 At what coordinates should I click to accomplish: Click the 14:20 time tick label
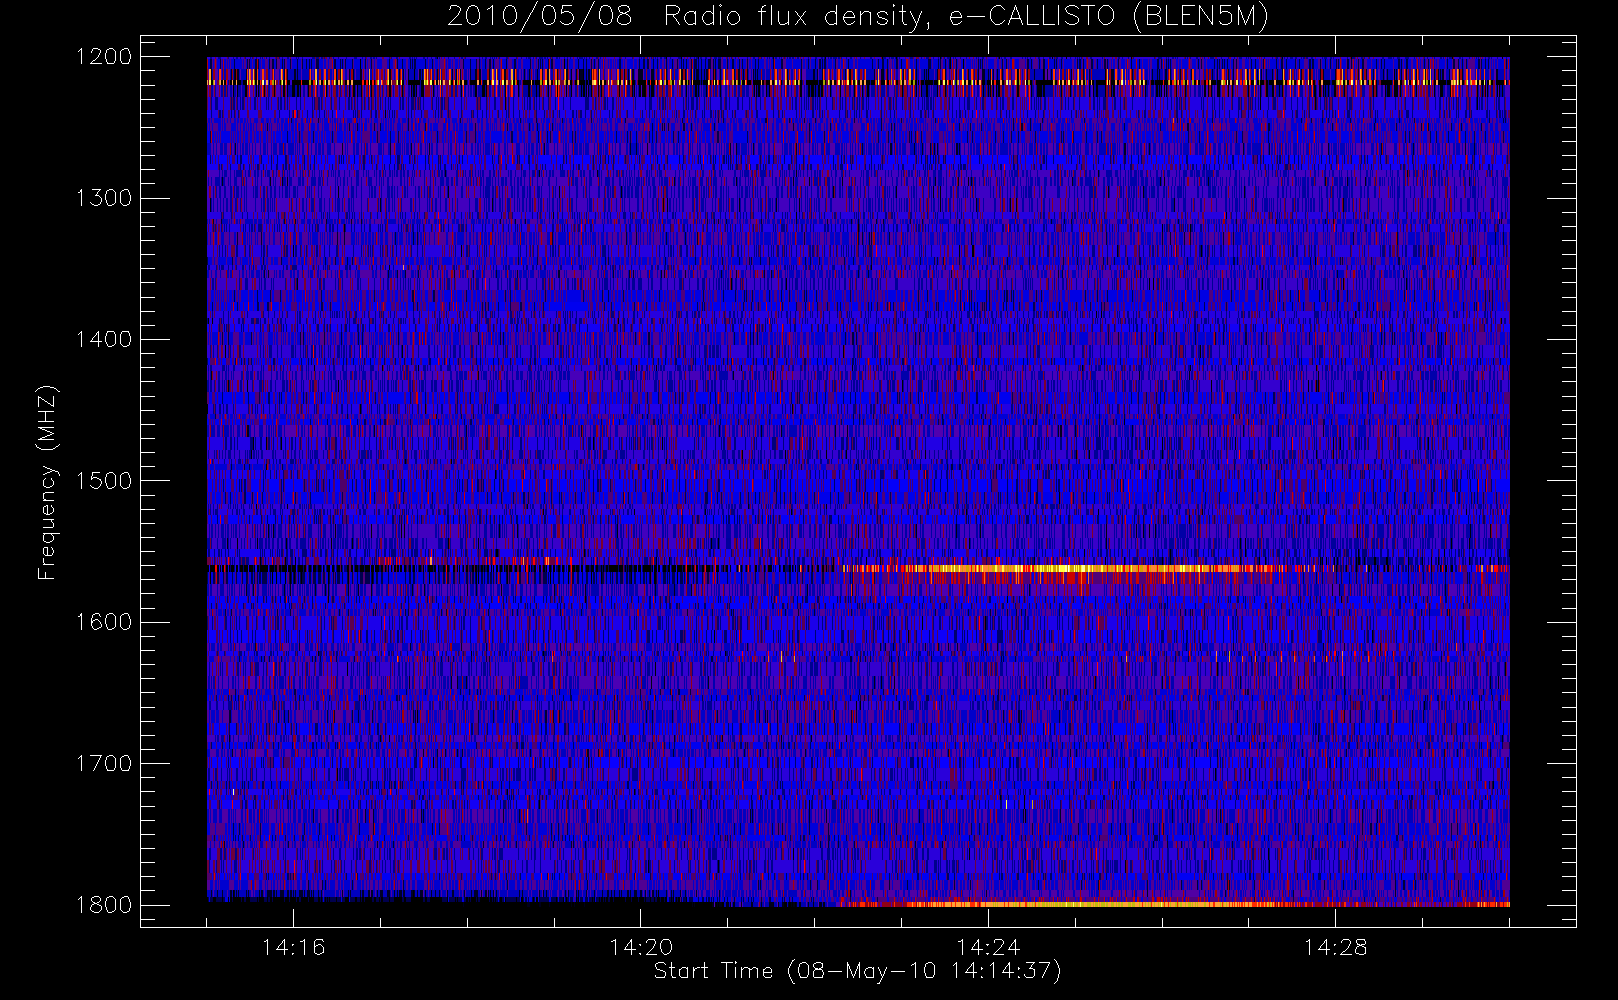(x=641, y=947)
